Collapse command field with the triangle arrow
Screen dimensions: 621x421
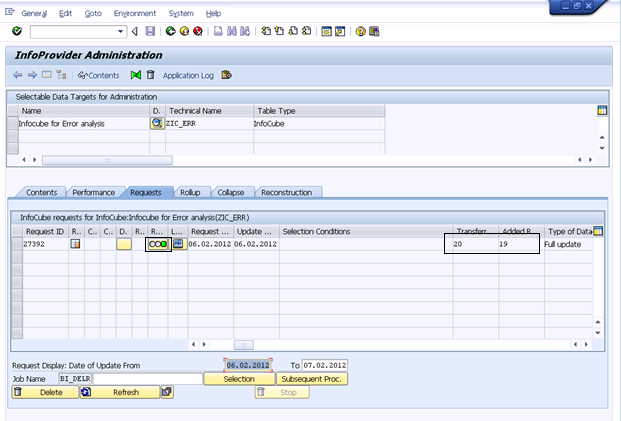[x=135, y=31]
